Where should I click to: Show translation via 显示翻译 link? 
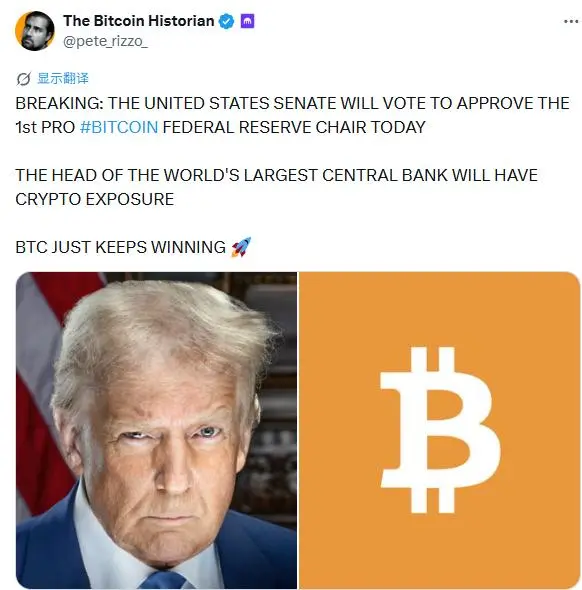click(63, 78)
